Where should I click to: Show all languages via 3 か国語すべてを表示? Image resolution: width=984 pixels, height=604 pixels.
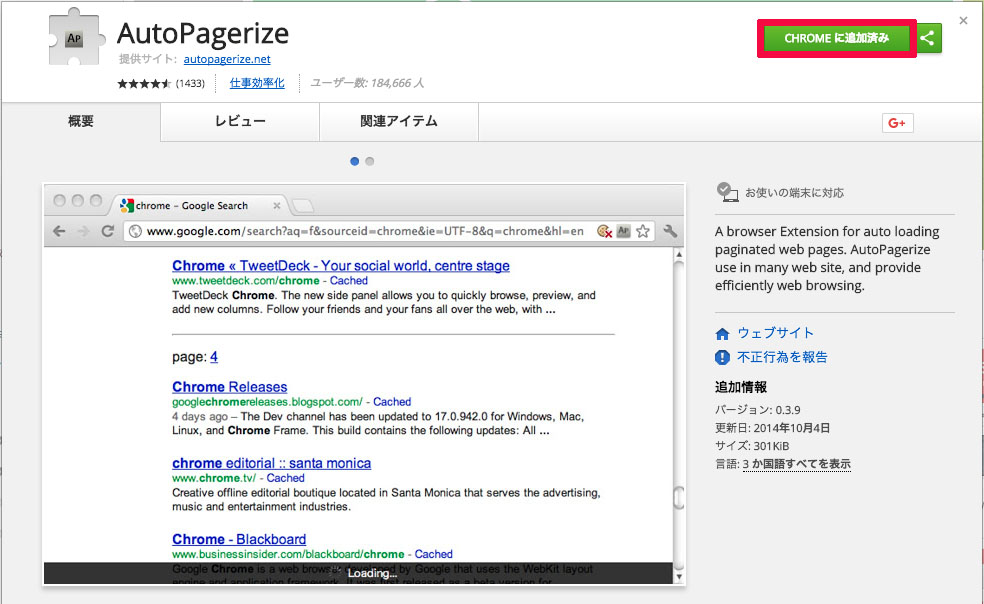point(796,464)
